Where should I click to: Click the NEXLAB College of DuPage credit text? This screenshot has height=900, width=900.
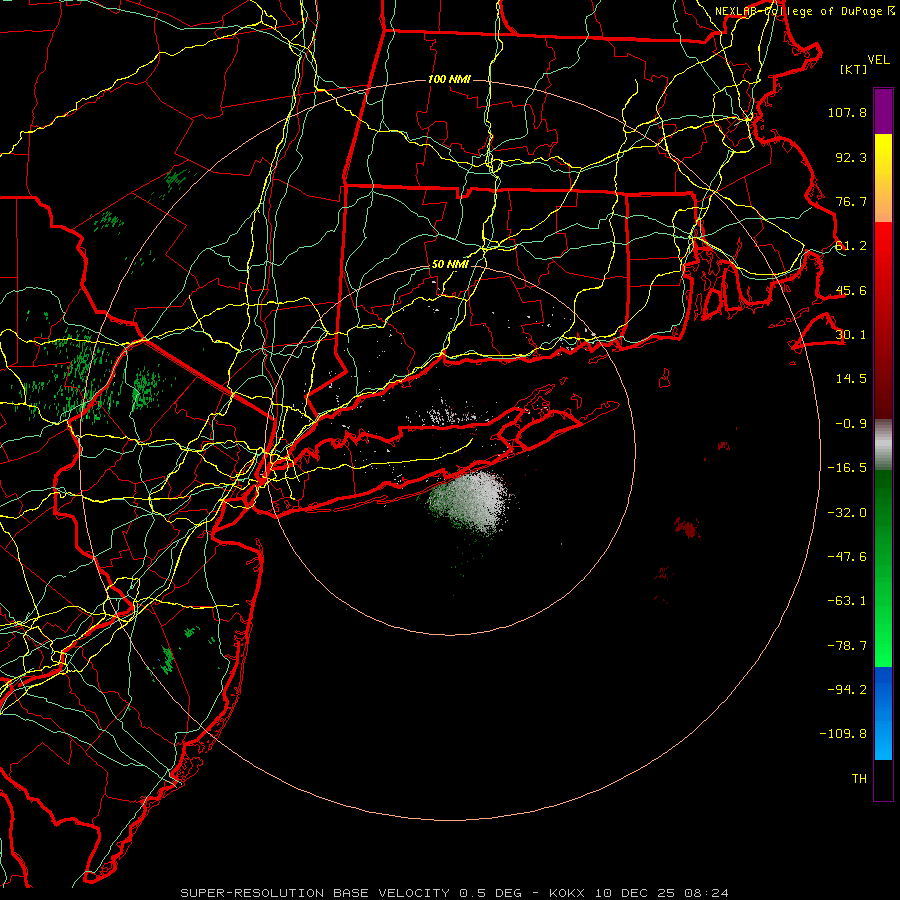point(805,11)
